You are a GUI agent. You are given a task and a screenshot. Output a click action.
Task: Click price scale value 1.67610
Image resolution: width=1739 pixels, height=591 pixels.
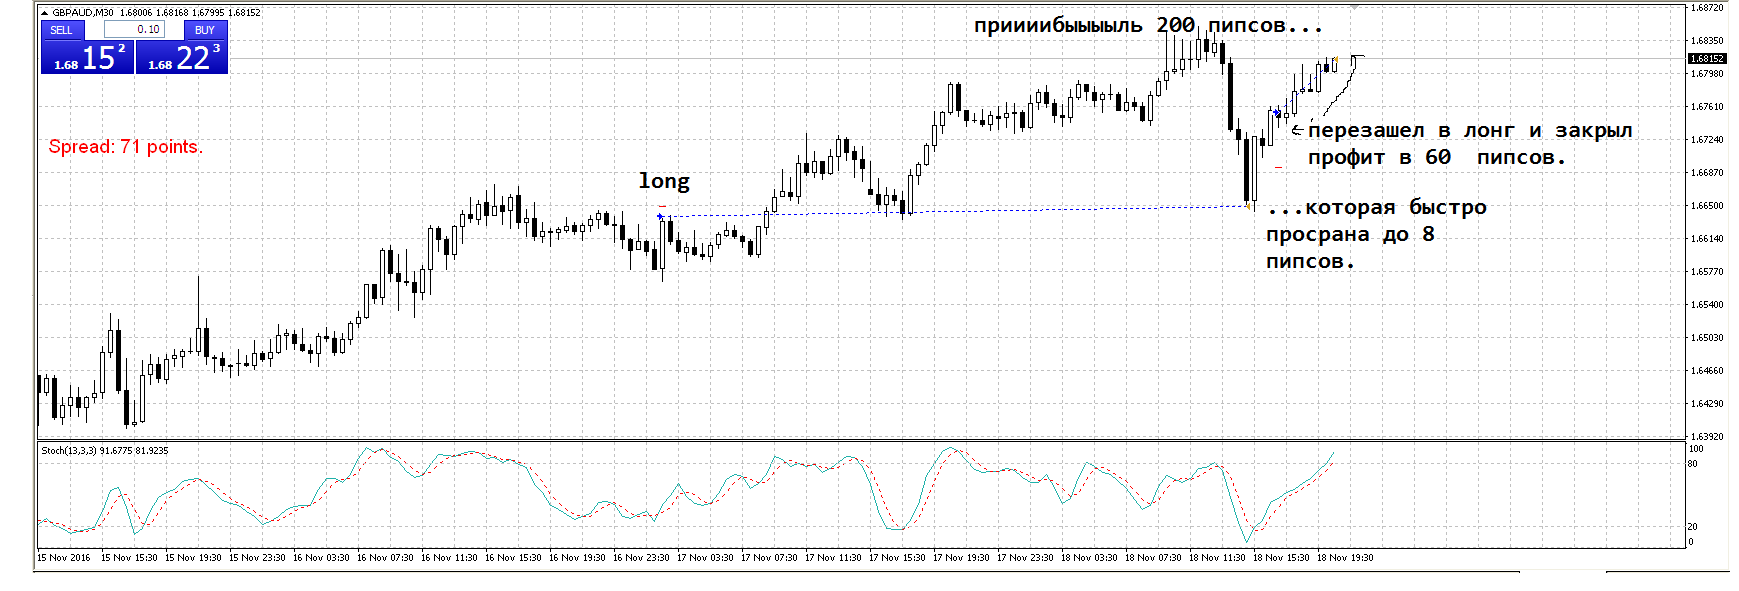point(1707,107)
